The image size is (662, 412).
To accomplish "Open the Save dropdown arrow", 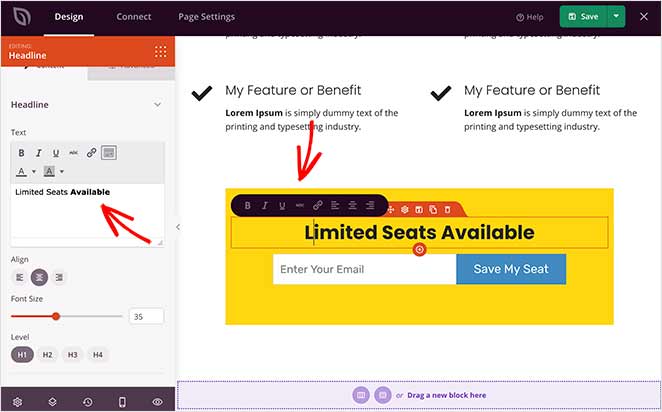I will [x=616, y=16].
